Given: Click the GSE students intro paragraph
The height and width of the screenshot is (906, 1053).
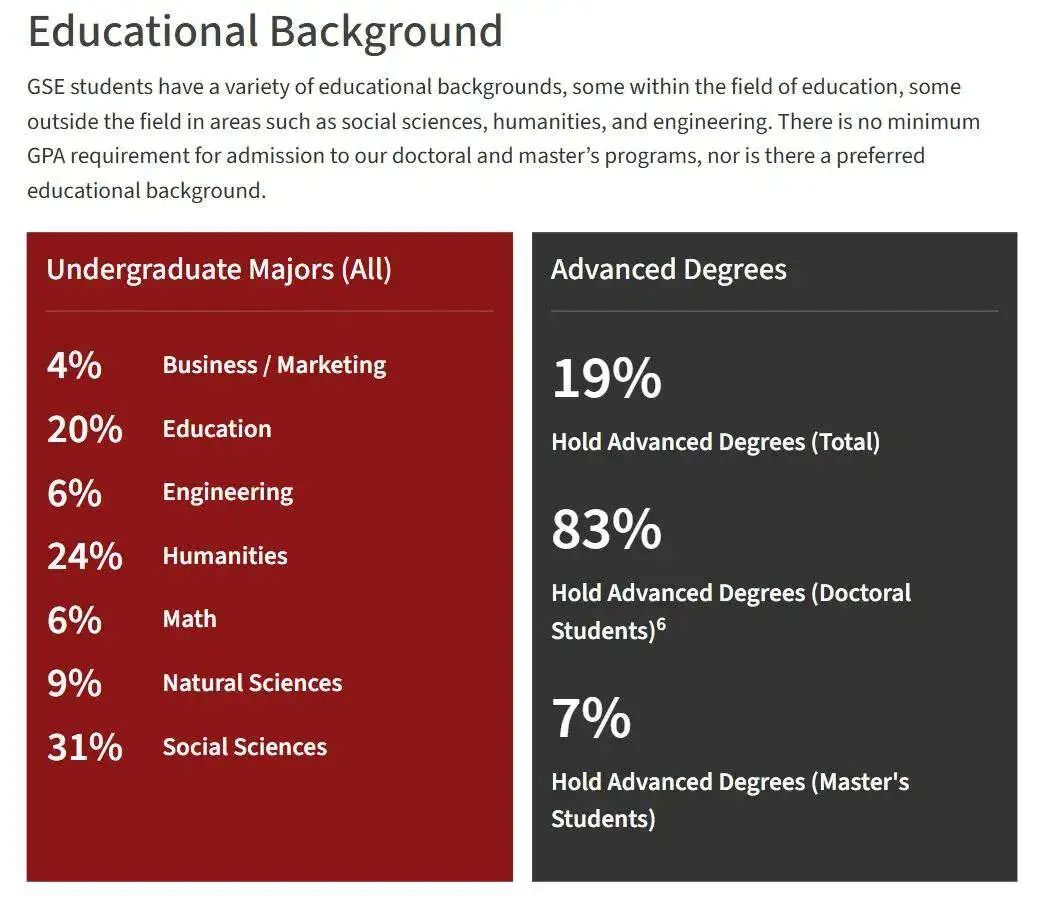Looking at the screenshot, I should coord(504,138).
